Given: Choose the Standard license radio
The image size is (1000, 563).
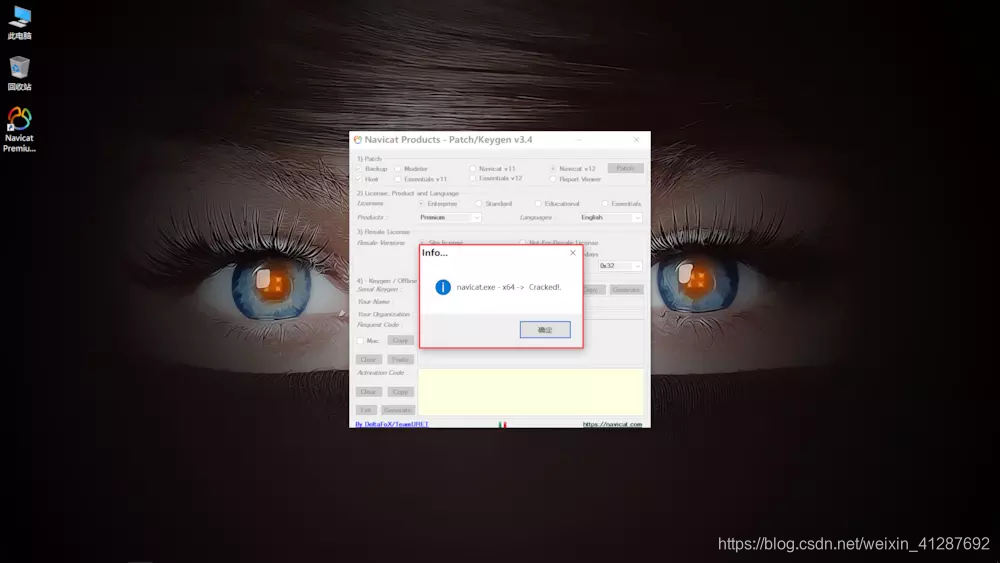Looking at the screenshot, I should click(x=478, y=203).
